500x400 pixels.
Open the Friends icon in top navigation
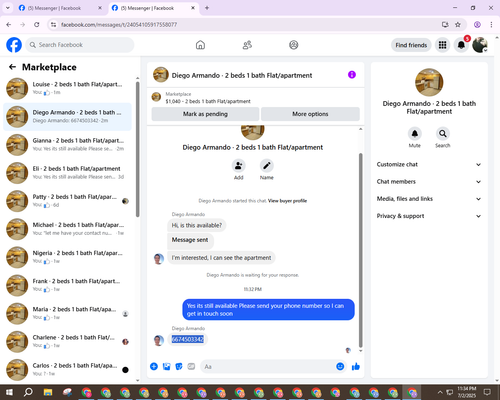tap(247, 45)
